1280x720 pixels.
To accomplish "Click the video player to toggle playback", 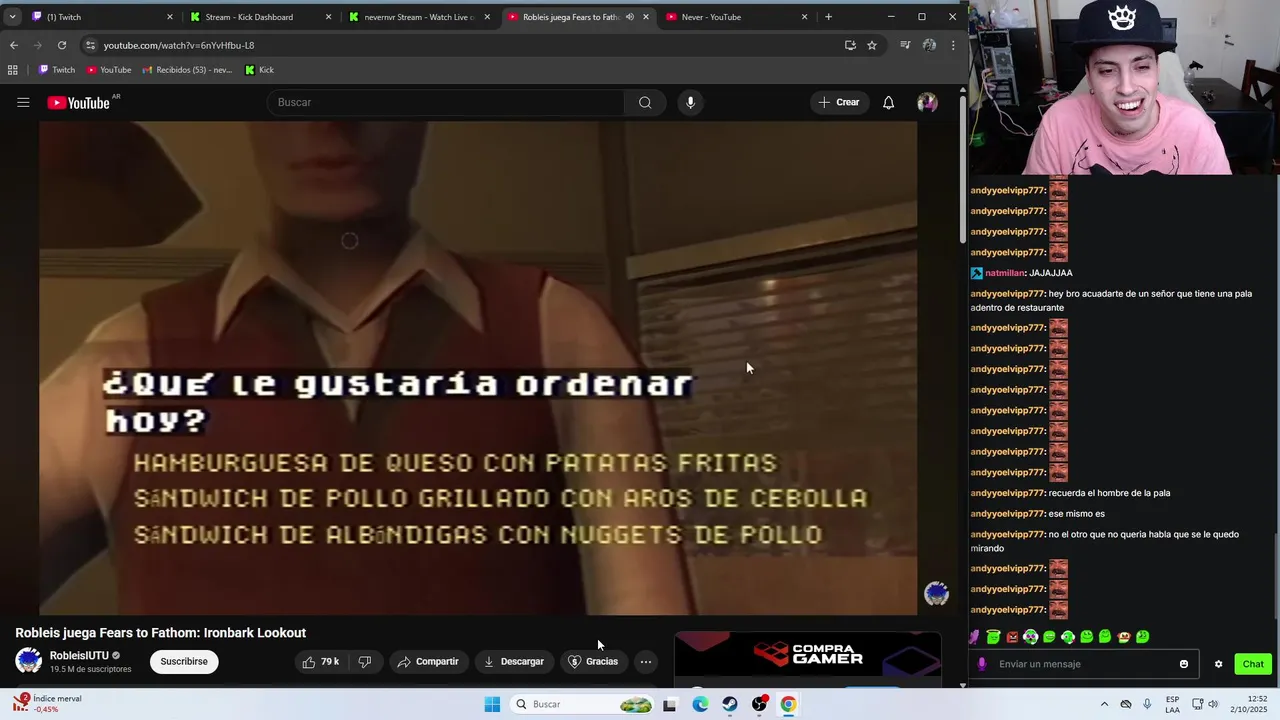I will 478,368.
